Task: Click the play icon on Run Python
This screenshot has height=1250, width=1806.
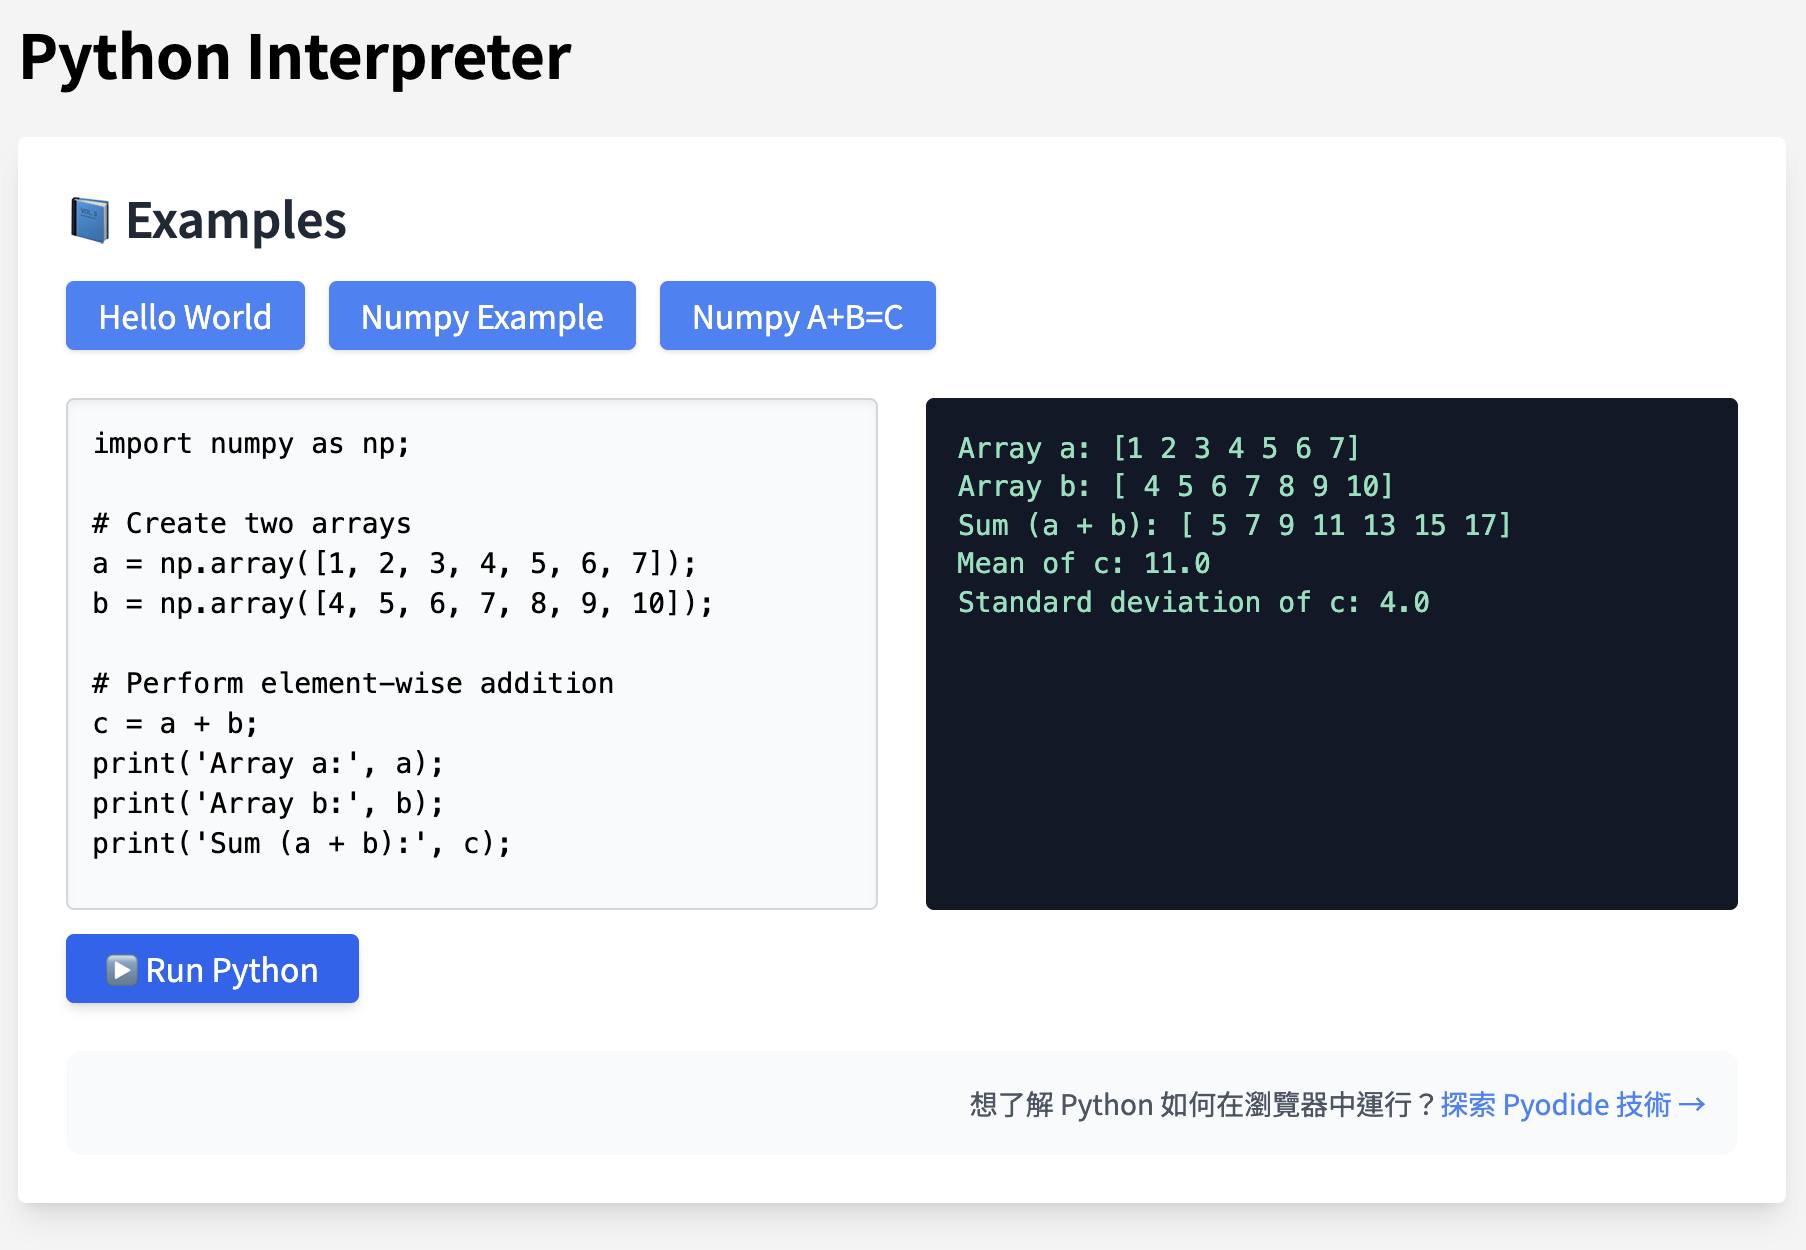Action: coord(122,970)
